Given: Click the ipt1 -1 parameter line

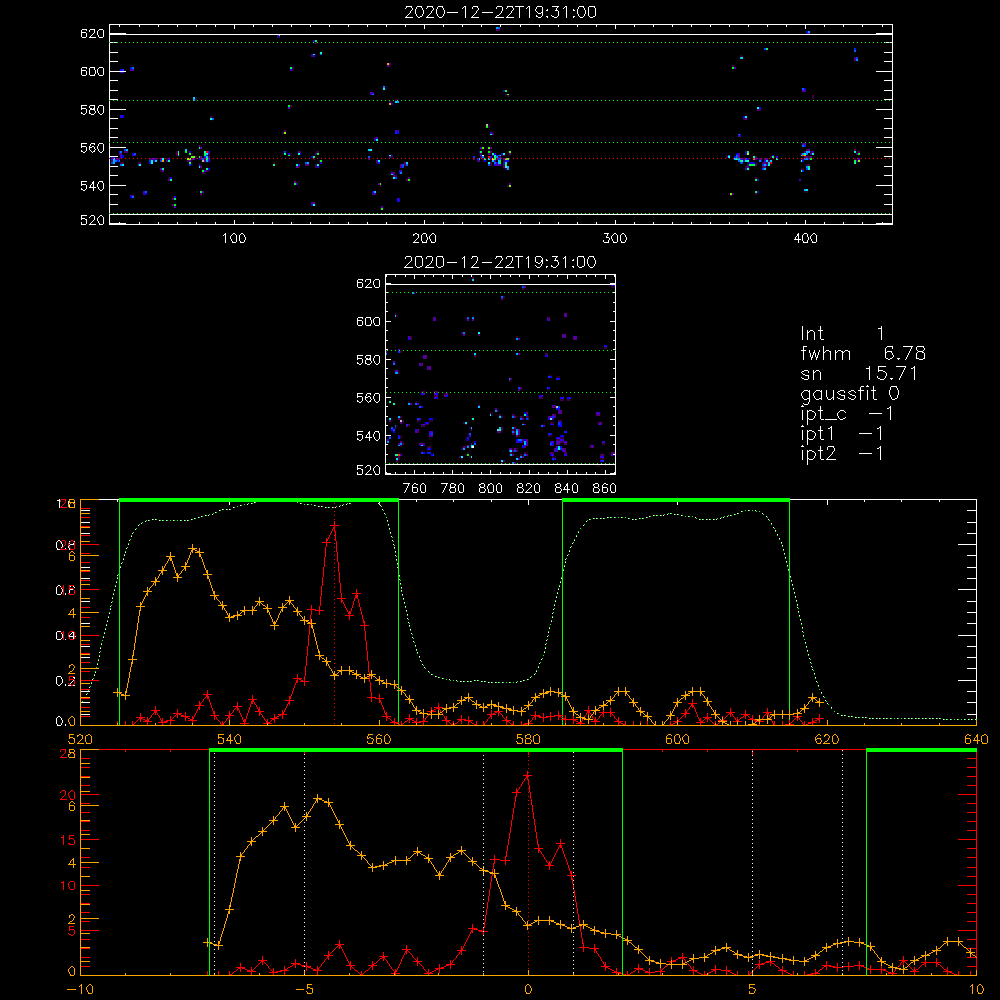Looking at the screenshot, I should (x=842, y=434).
